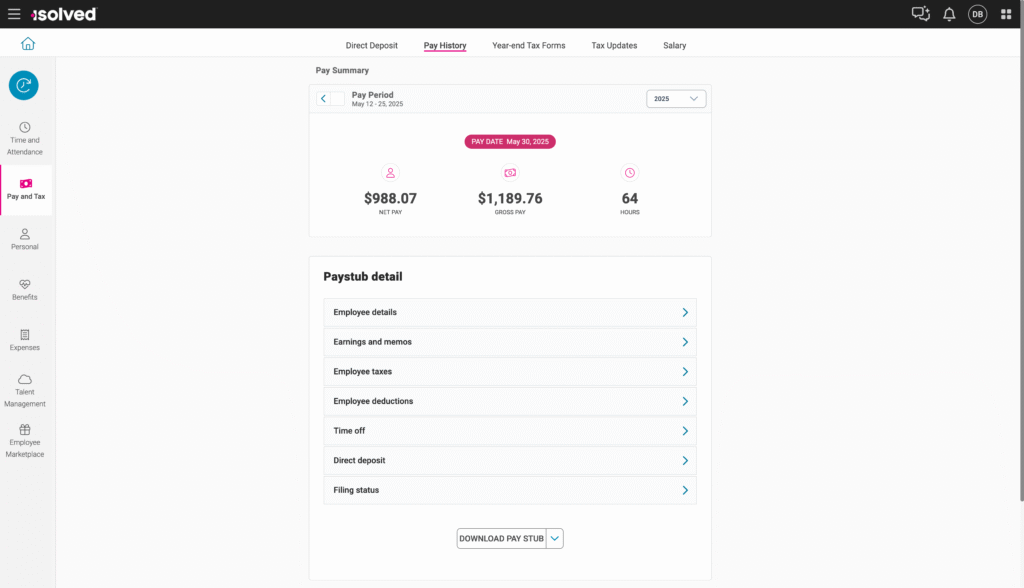The height and width of the screenshot is (588, 1024).
Task: Open Download Pay Stub dropdown arrow
Action: coord(556,538)
